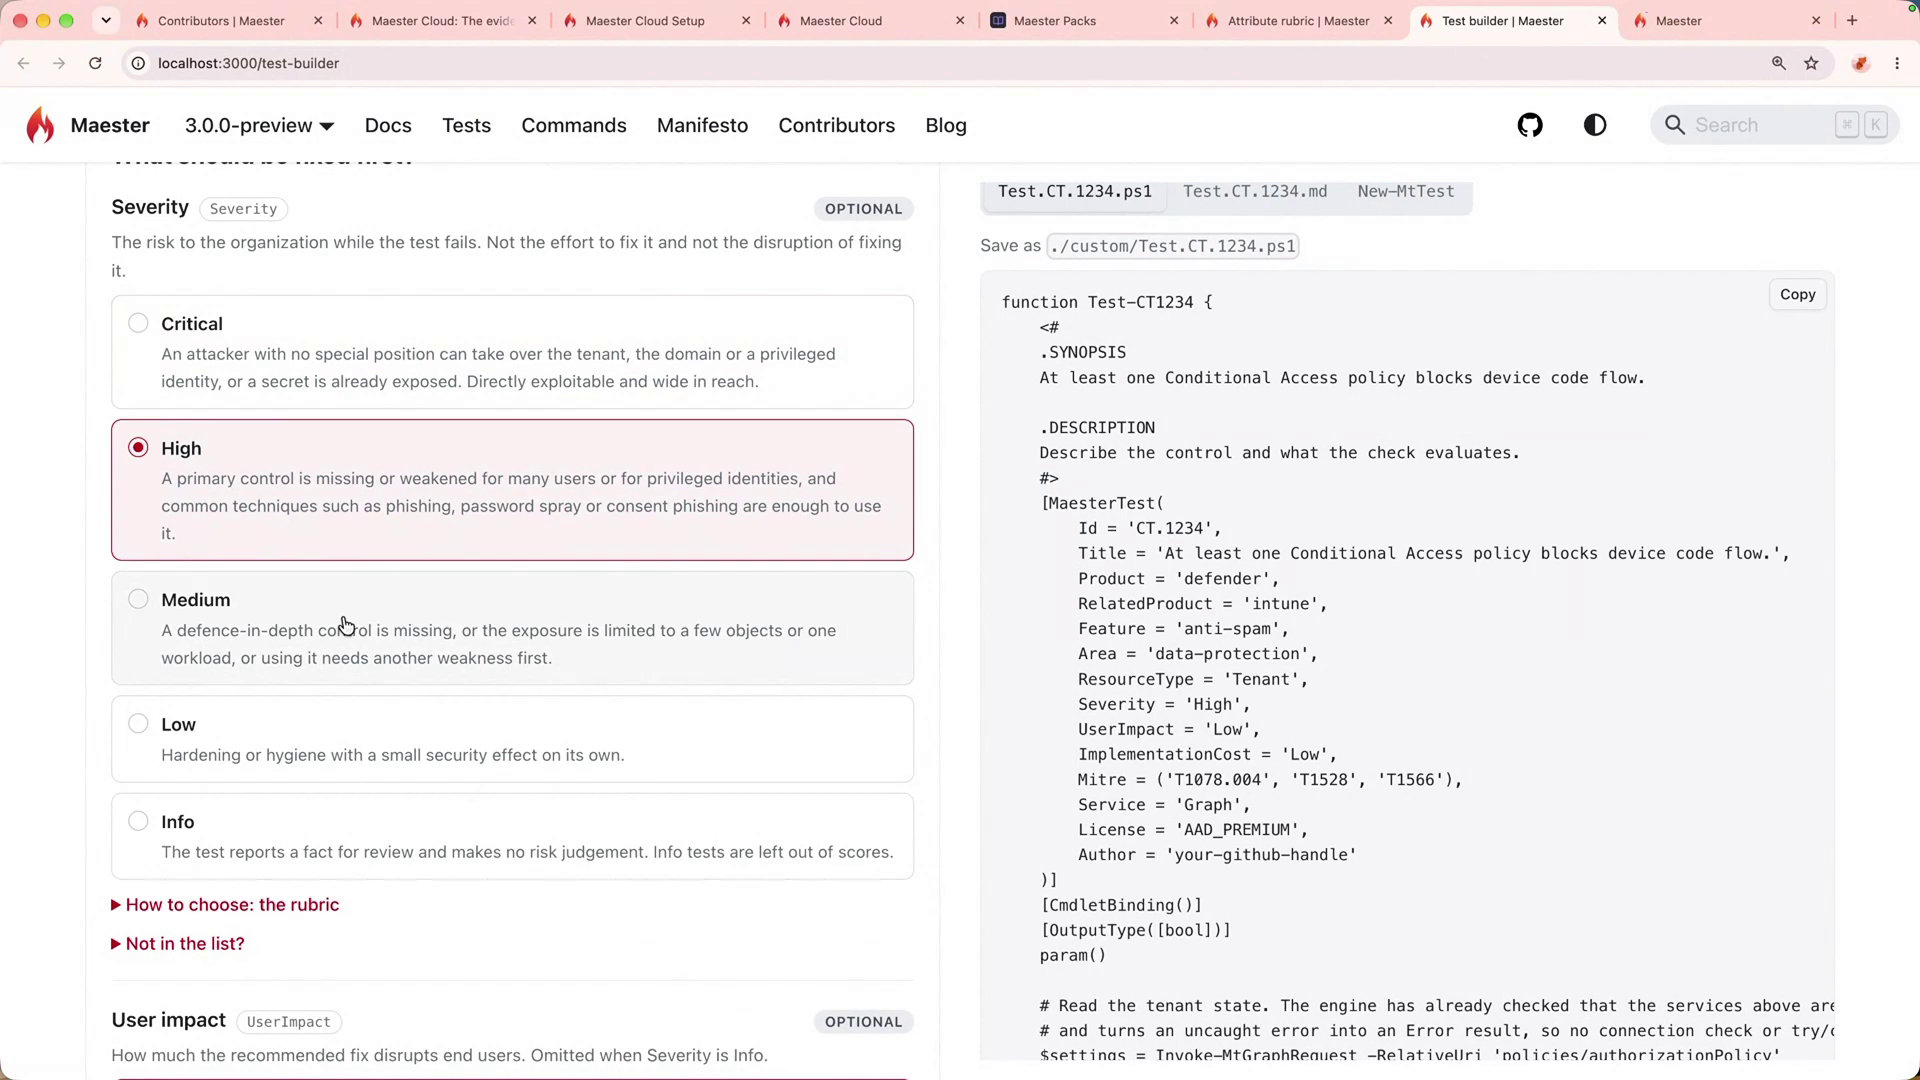Open the tab search chevron button

click(106, 20)
